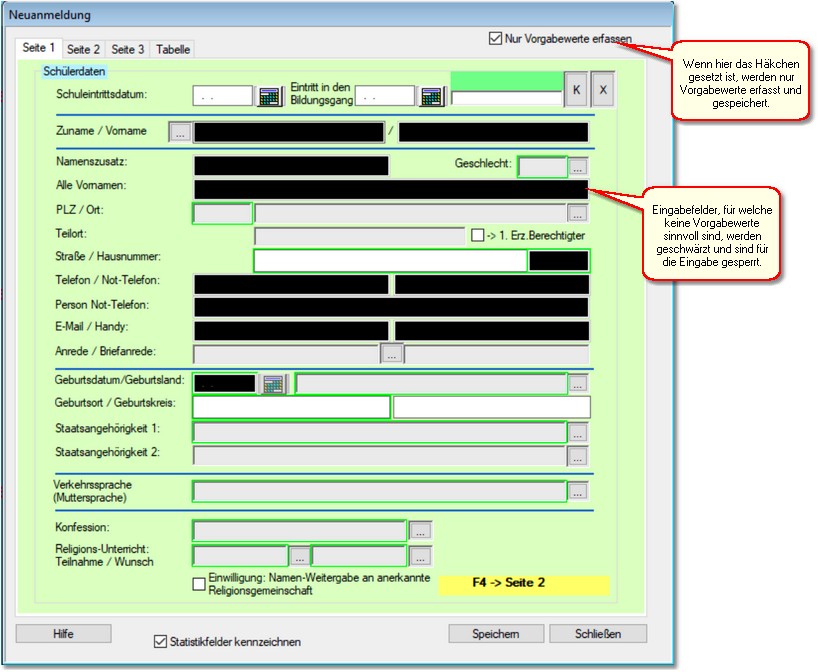Click the K button next to green field

tap(576, 90)
